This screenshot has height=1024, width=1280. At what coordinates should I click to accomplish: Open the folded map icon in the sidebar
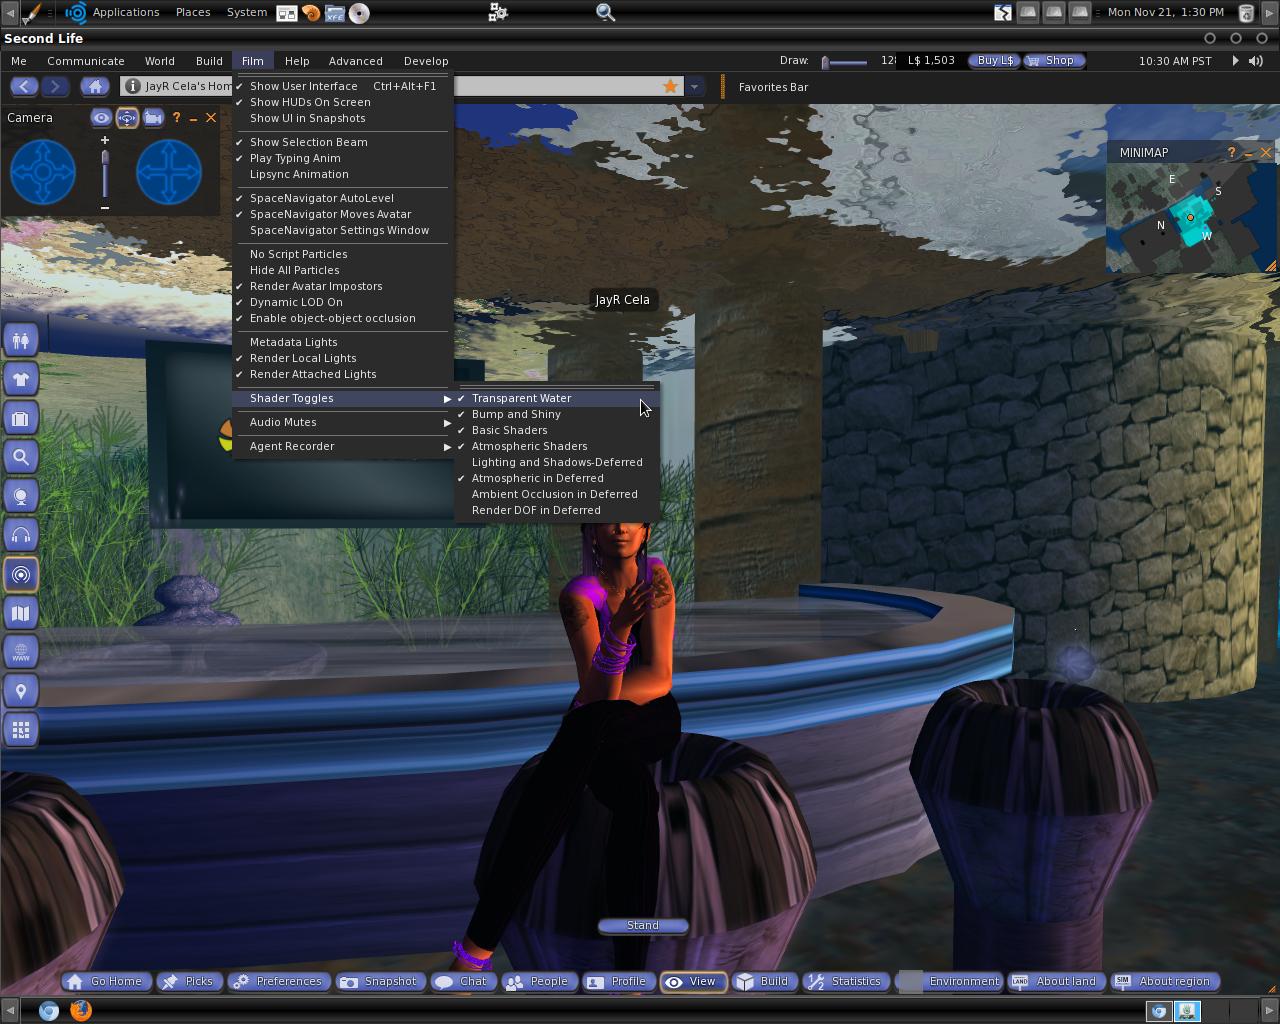(x=20, y=613)
